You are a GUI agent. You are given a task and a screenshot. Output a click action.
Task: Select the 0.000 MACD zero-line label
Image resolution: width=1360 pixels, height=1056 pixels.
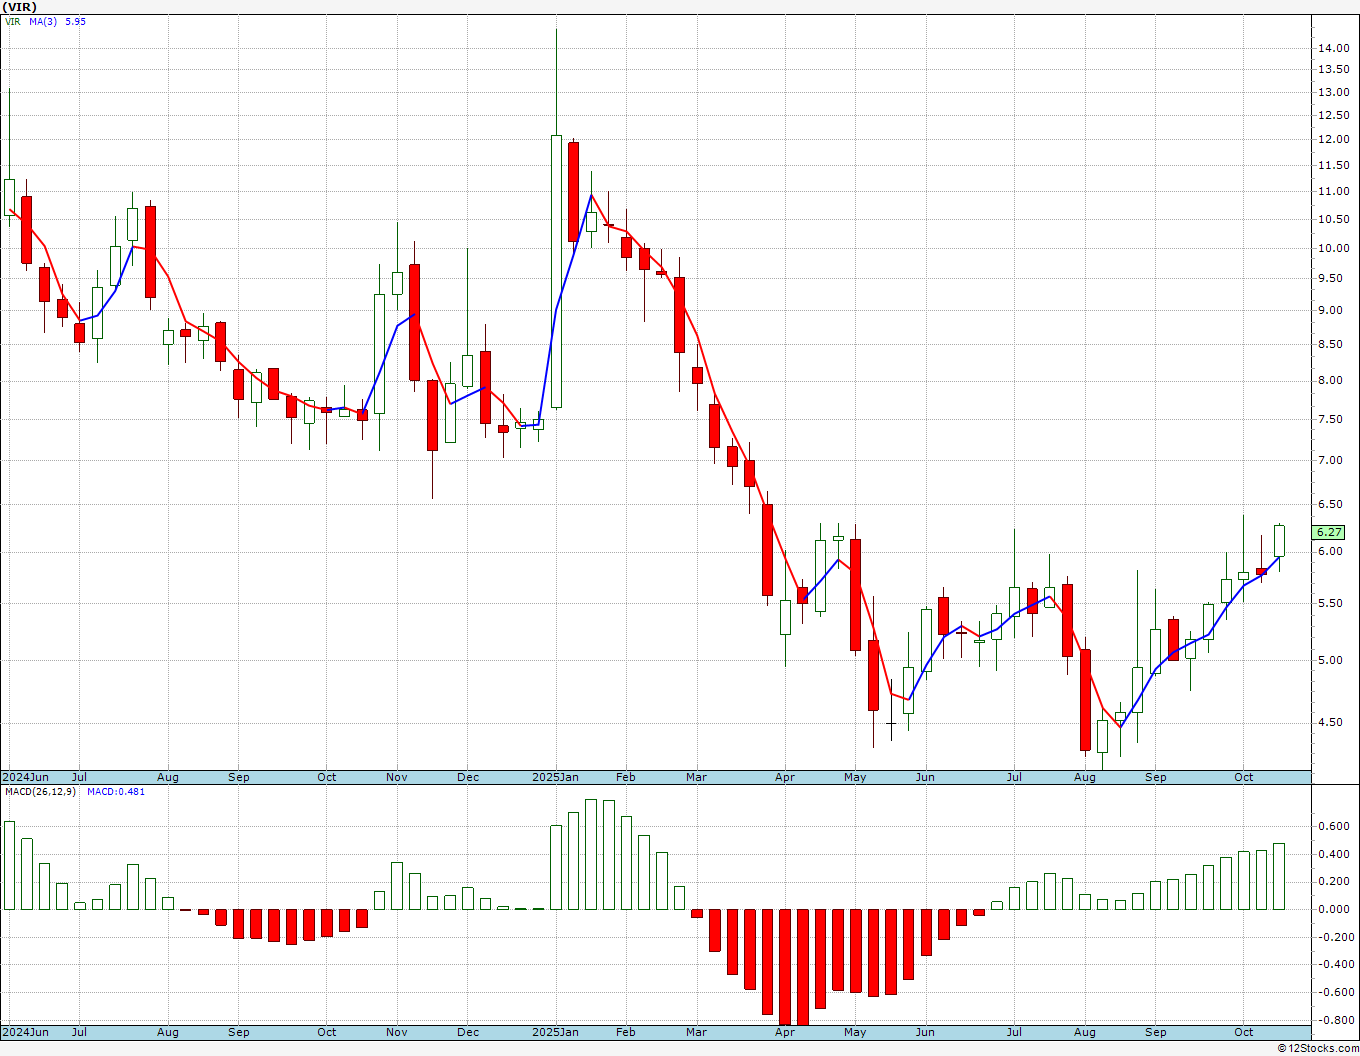point(1333,910)
